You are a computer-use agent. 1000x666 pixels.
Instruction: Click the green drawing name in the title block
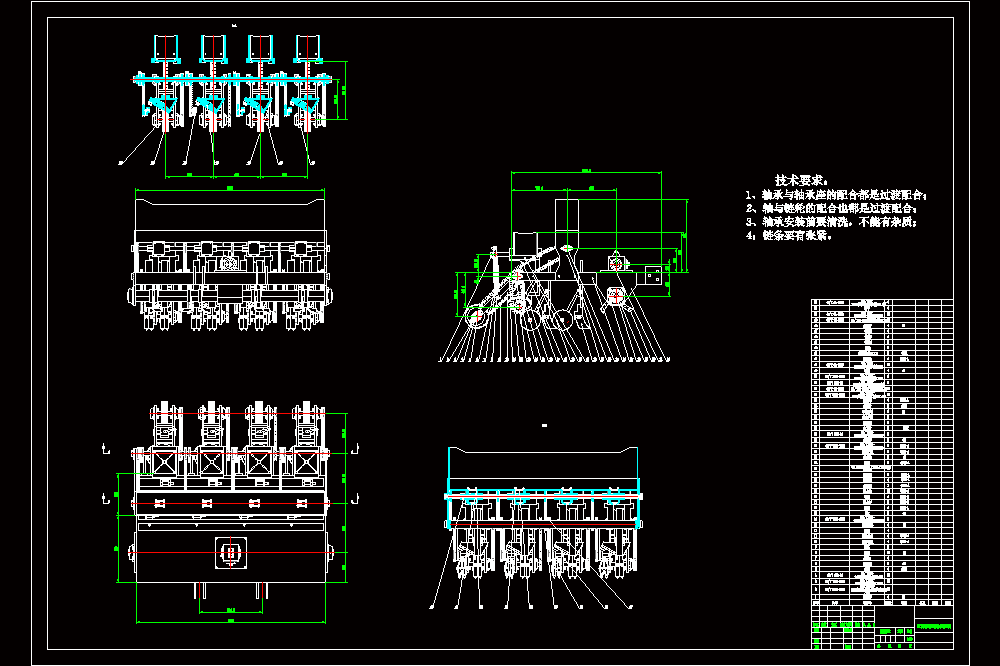click(x=934, y=626)
